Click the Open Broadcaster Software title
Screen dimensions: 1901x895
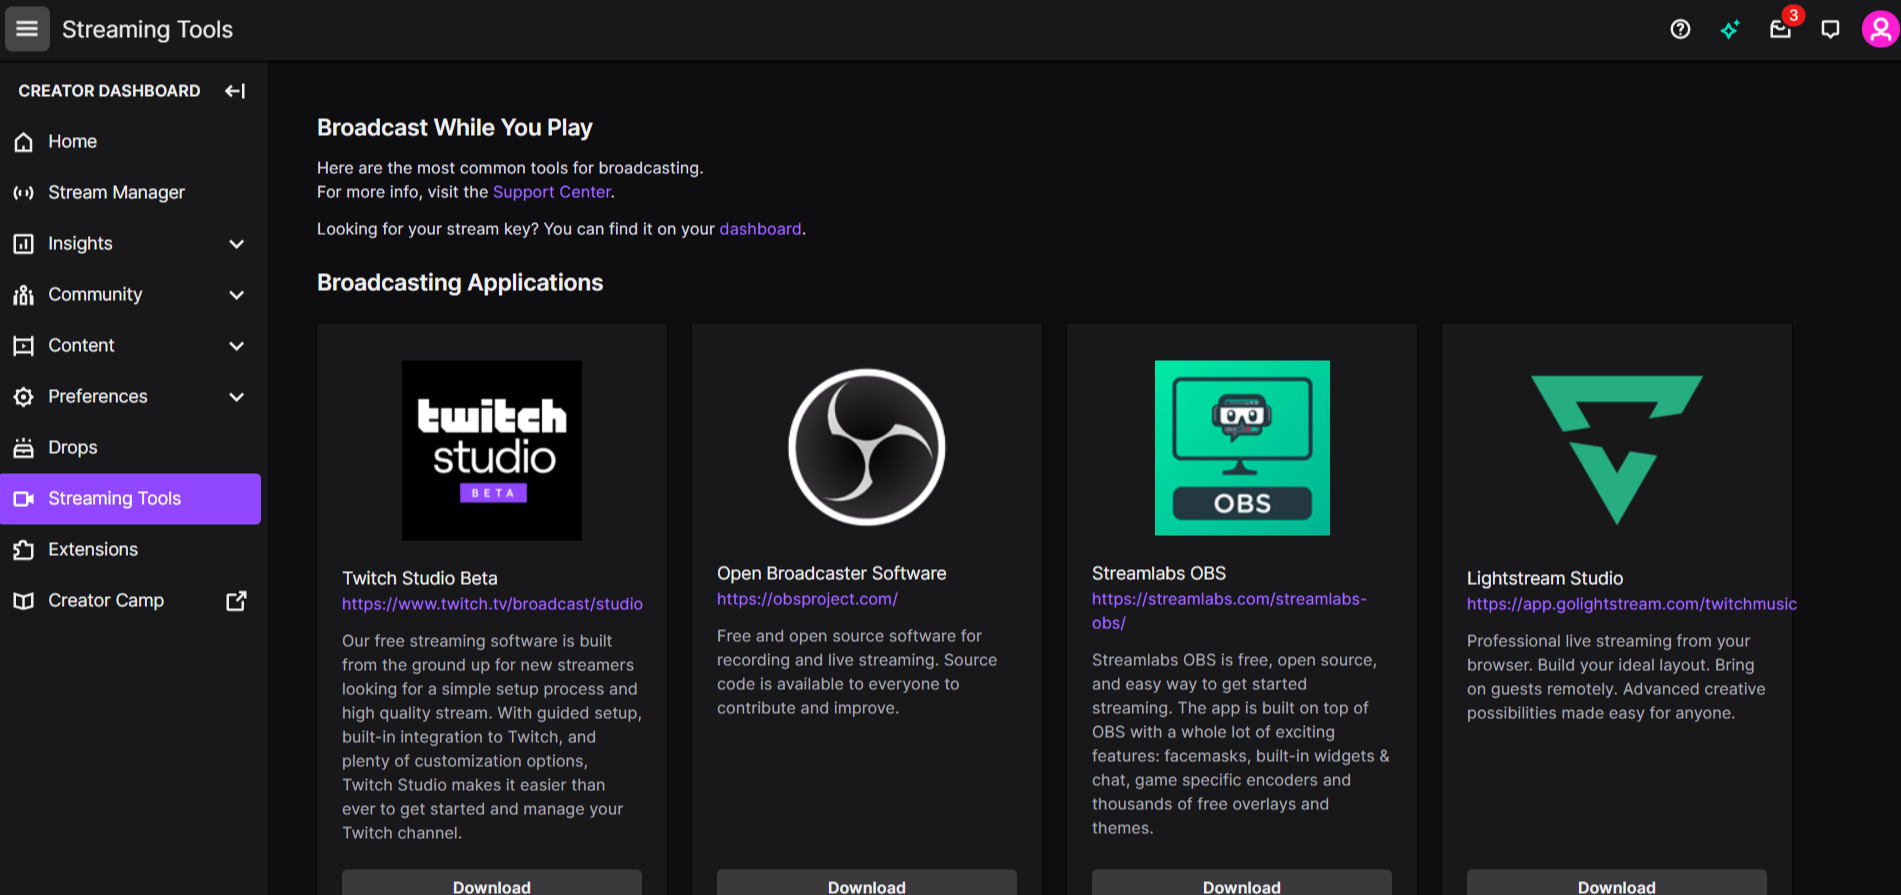[x=831, y=573]
